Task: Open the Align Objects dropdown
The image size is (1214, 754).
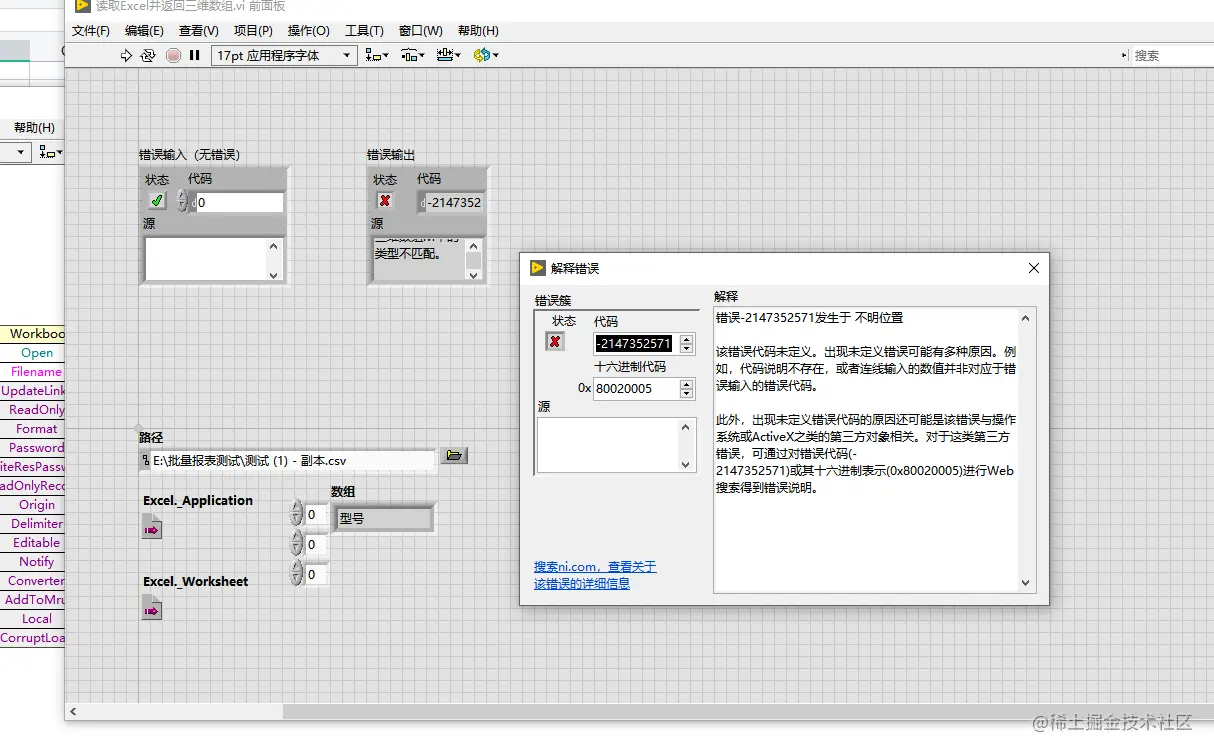Action: (376, 55)
